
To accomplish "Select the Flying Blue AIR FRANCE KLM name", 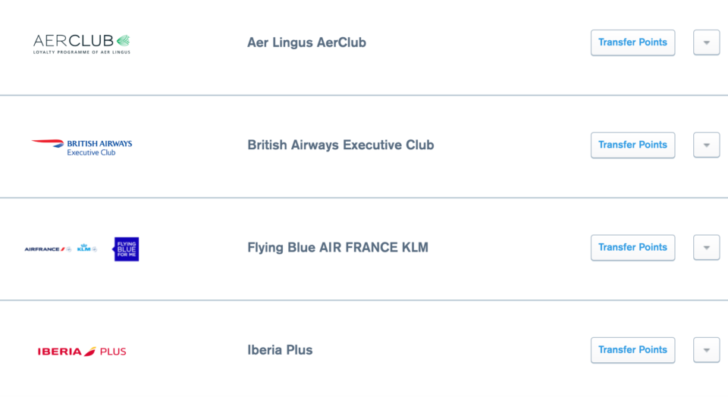I will click(338, 247).
